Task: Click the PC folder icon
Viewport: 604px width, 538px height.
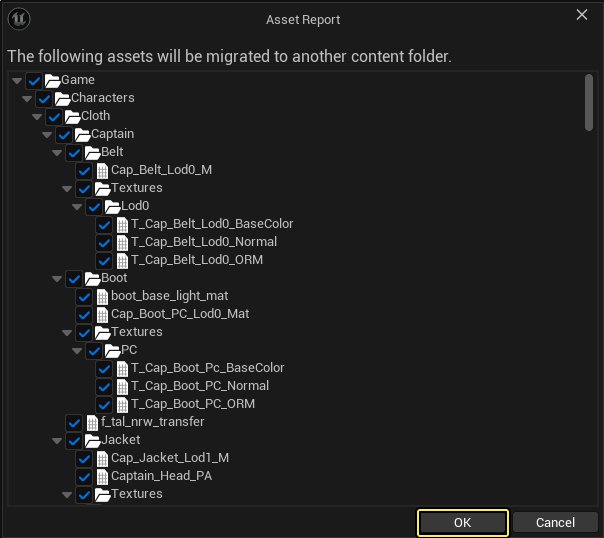Action: pos(112,351)
